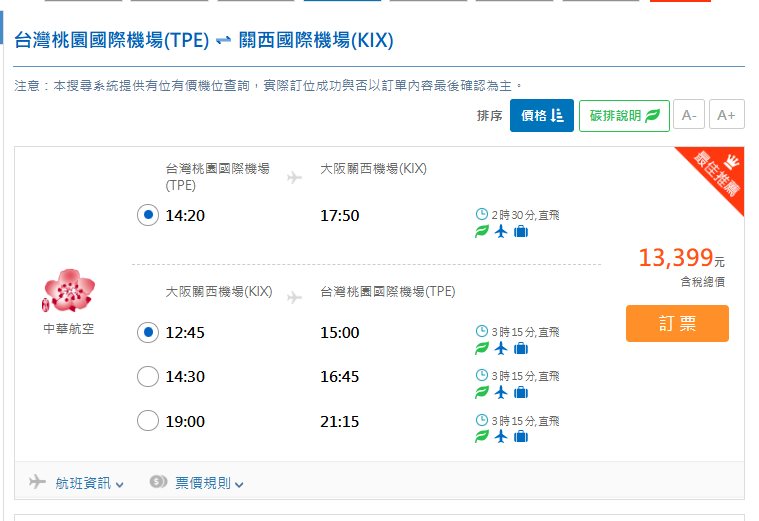
Task: Choose the 19:00 return flight radio button
Action: click(148, 420)
